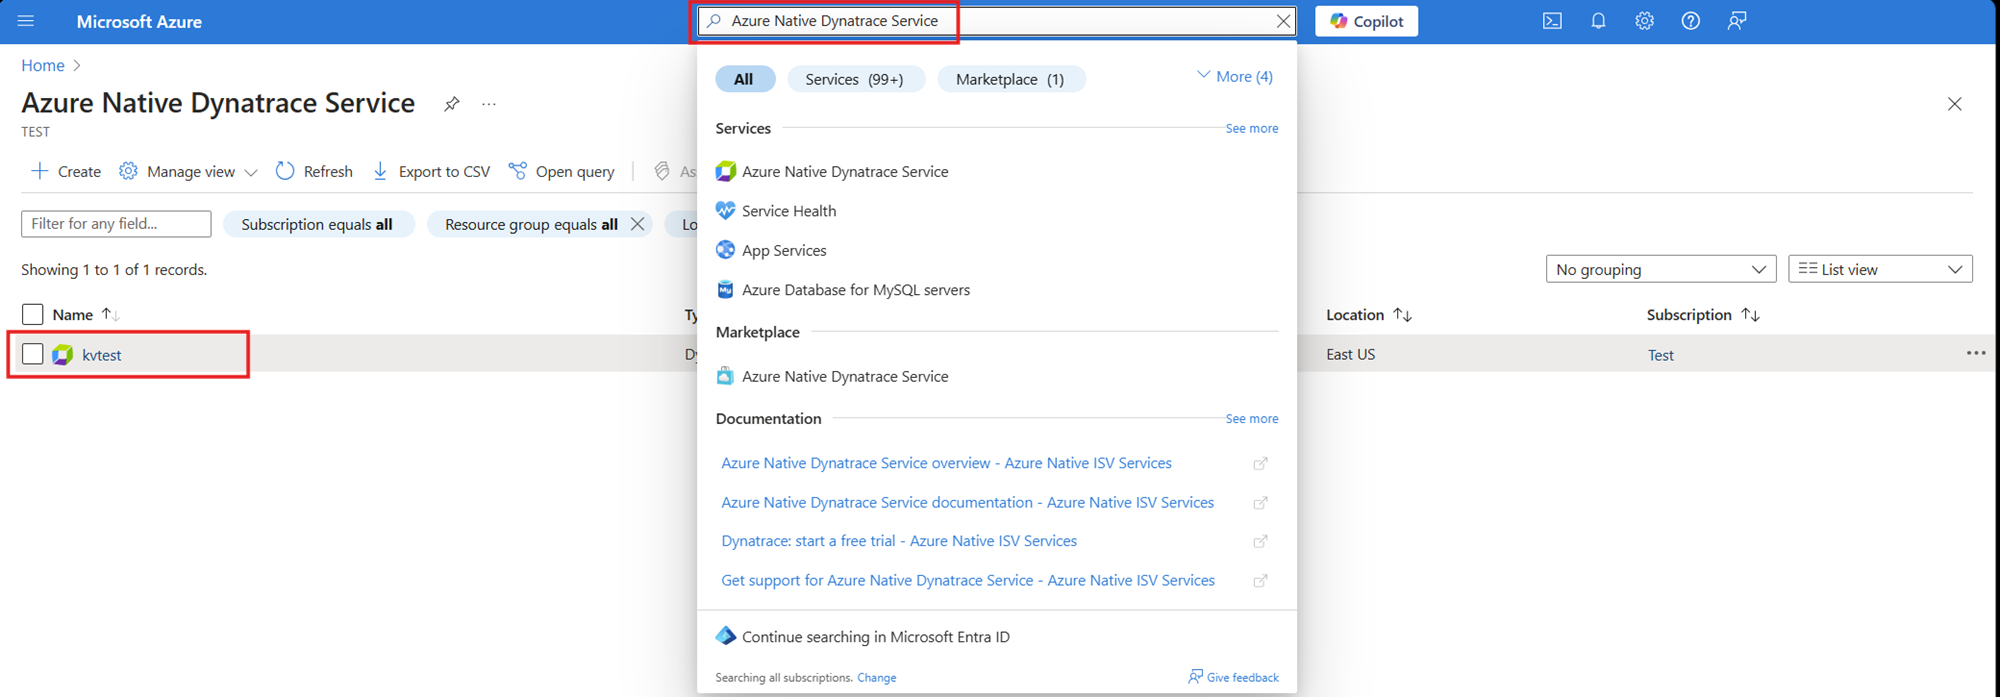Open Get support for Dynatrace Service link

click(968, 580)
